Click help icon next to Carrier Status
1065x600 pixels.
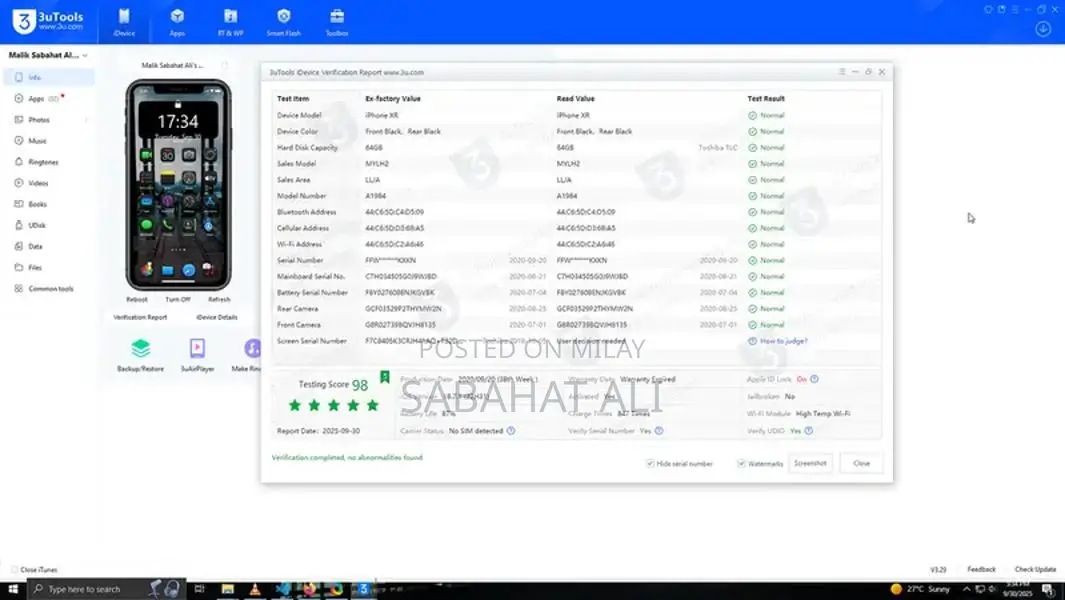click(511, 431)
